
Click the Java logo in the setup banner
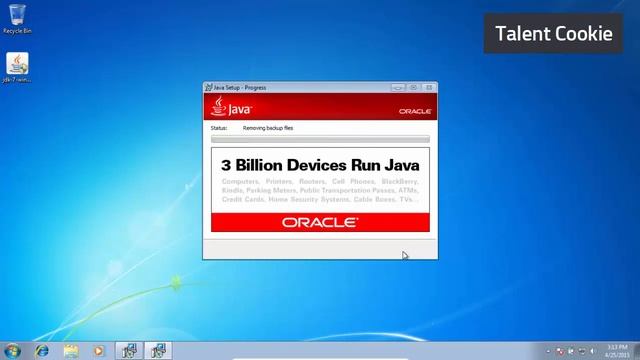(x=231, y=107)
